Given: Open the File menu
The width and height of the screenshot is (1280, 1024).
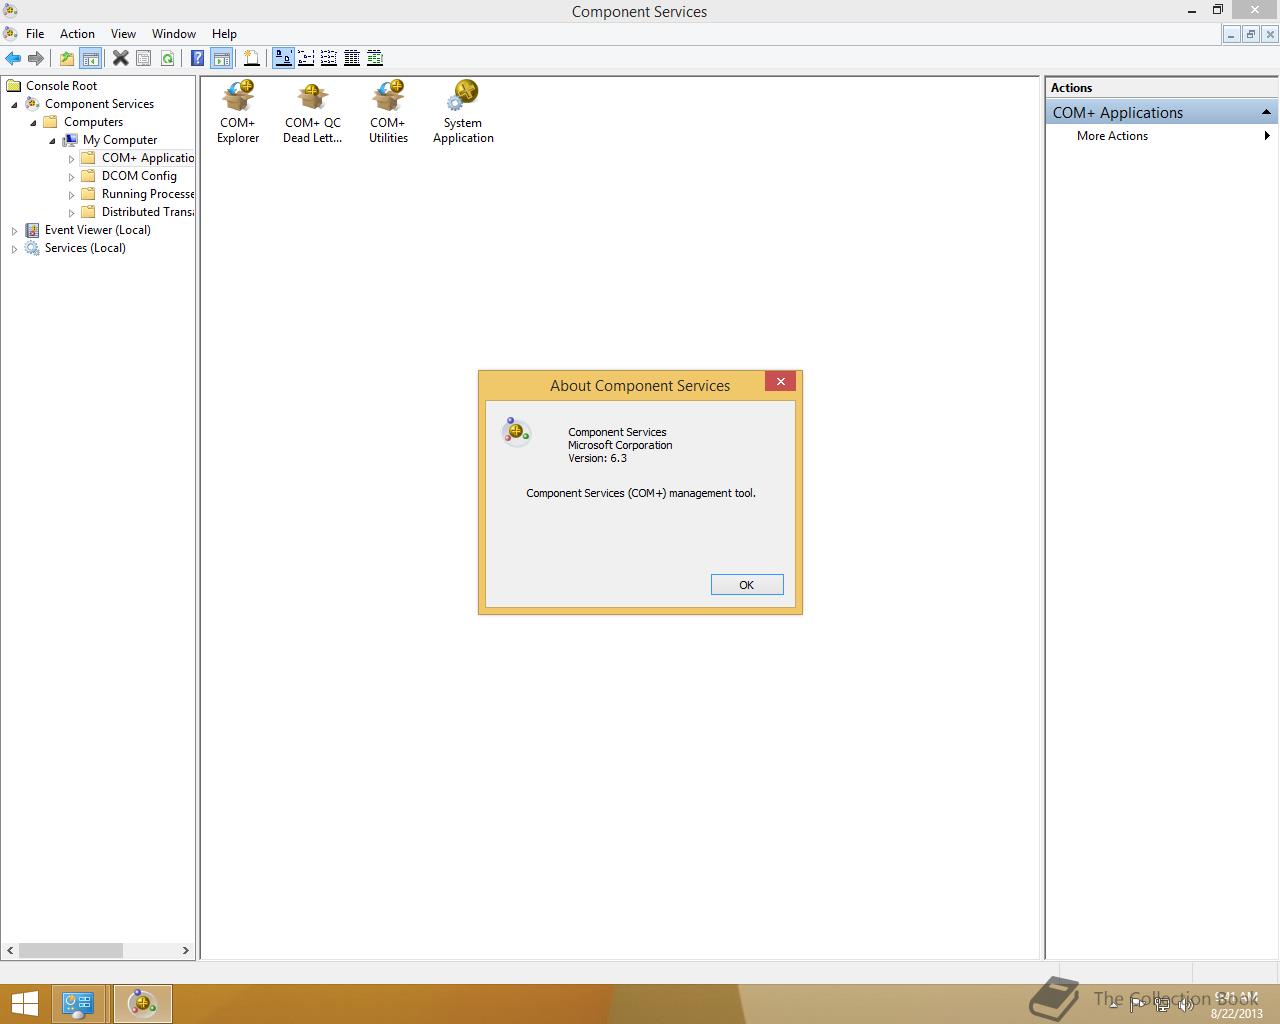Looking at the screenshot, I should [x=35, y=33].
